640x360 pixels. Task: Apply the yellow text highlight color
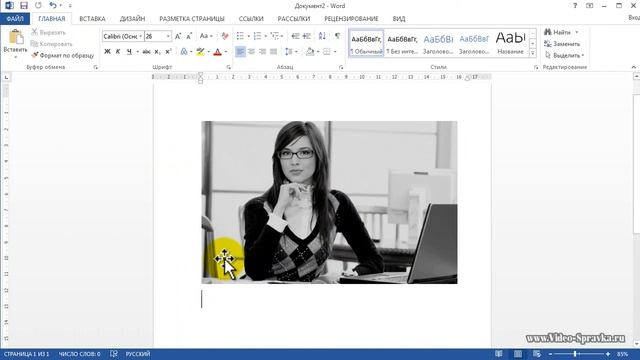coord(200,51)
